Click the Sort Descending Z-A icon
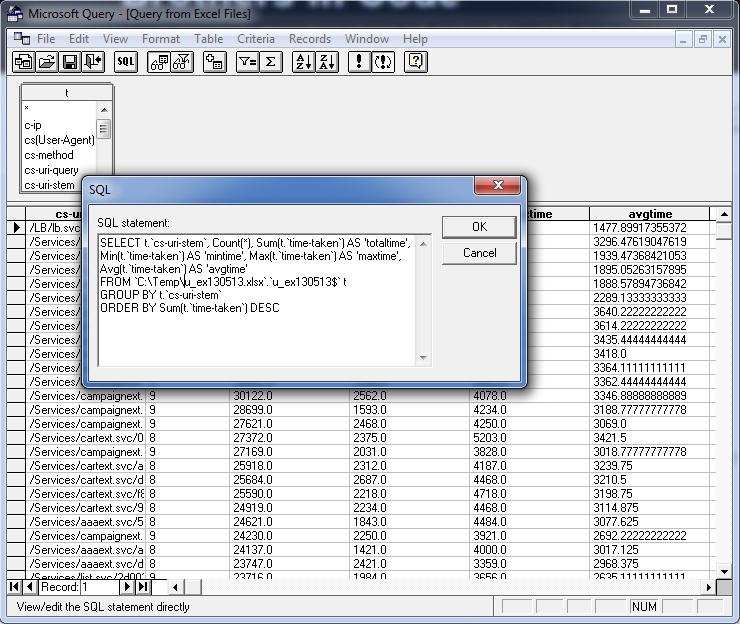 coord(327,62)
